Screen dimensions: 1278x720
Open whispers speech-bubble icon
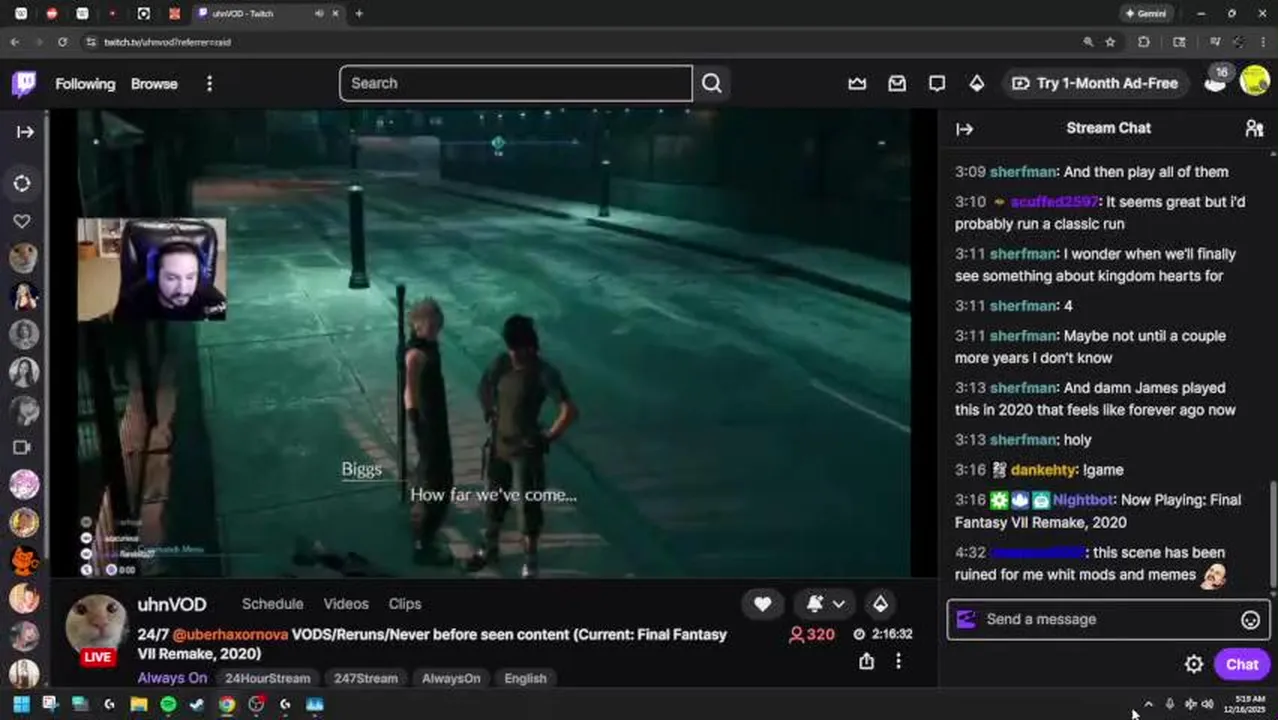(936, 84)
